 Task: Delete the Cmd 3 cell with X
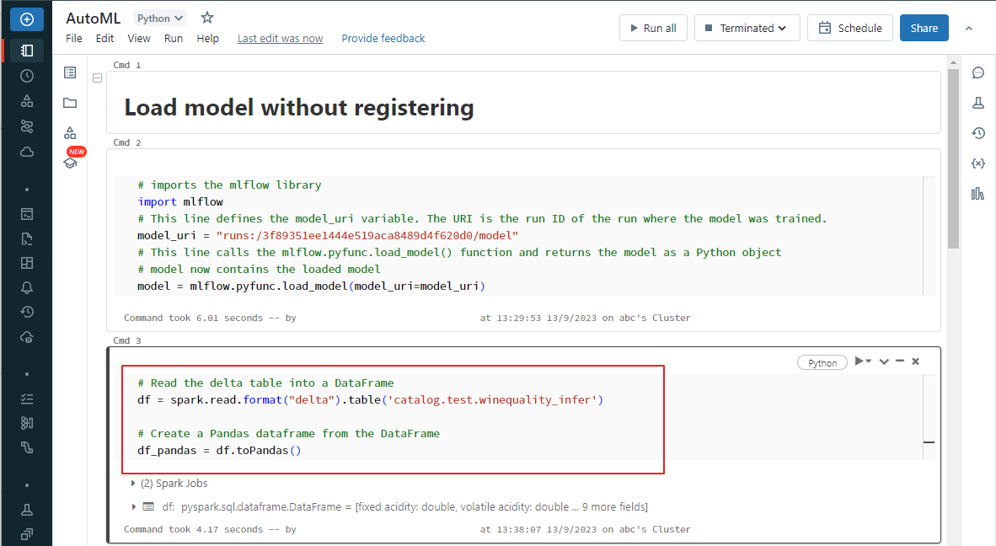click(915, 361)
